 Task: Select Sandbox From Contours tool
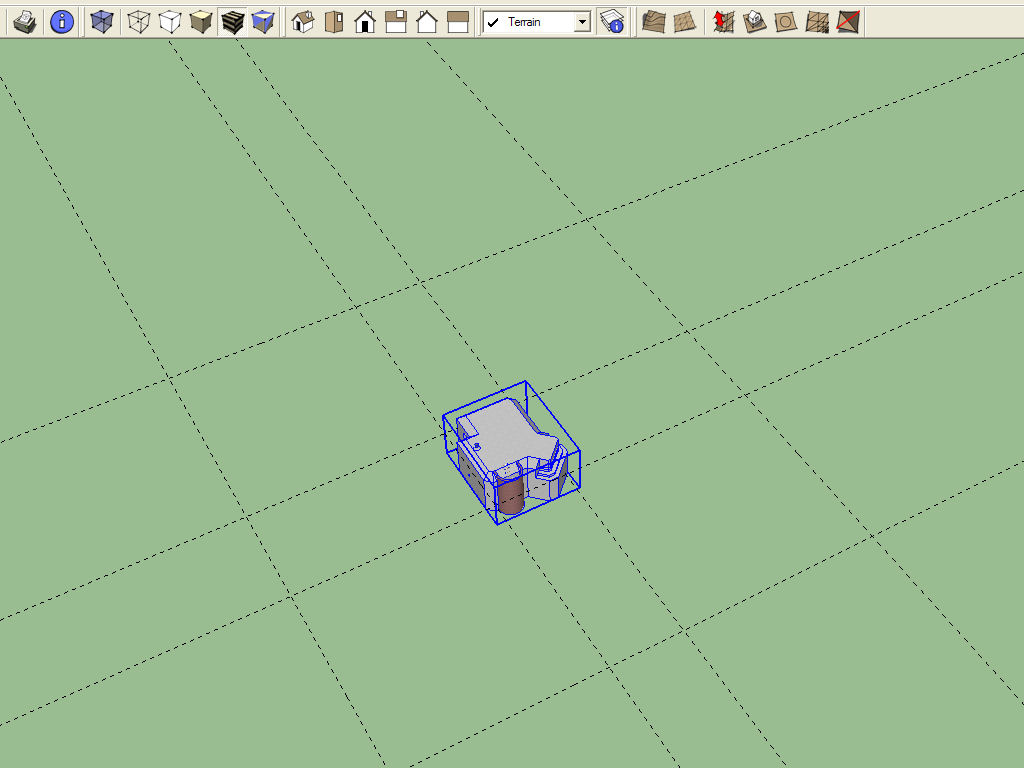tap(654, 22)
